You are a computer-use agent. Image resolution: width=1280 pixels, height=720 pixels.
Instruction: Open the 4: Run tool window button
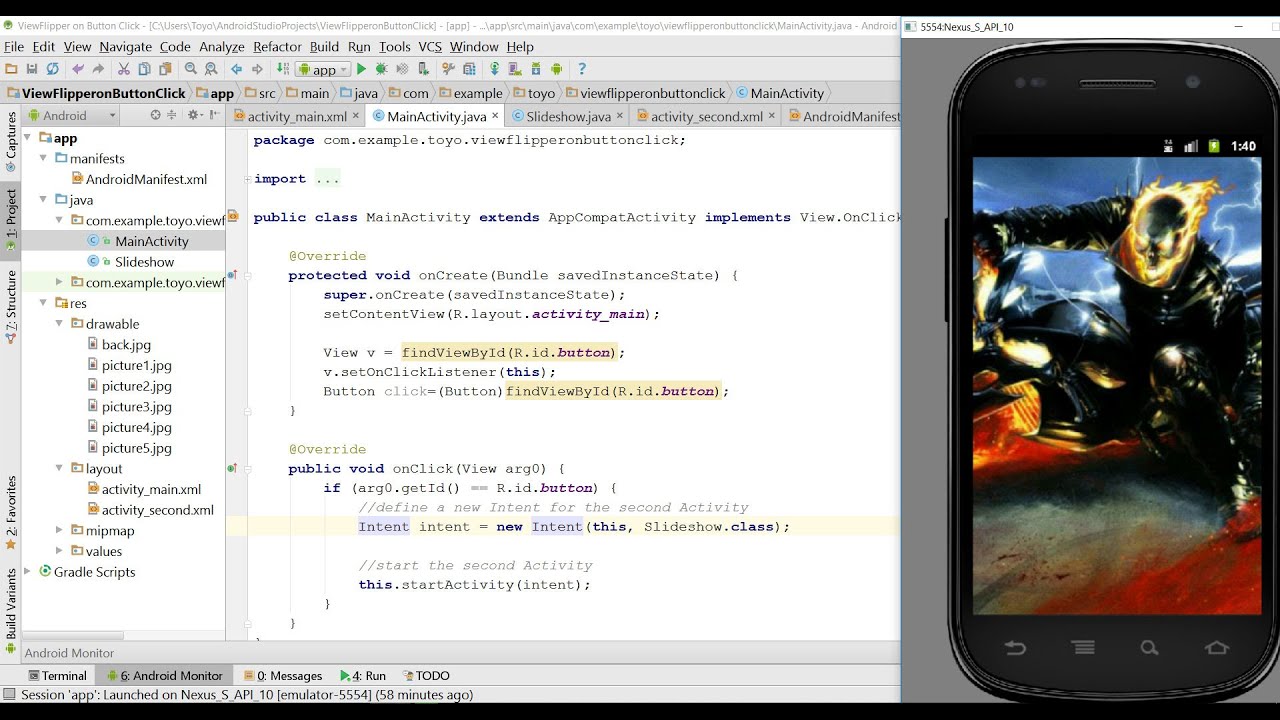coord(363,676)
